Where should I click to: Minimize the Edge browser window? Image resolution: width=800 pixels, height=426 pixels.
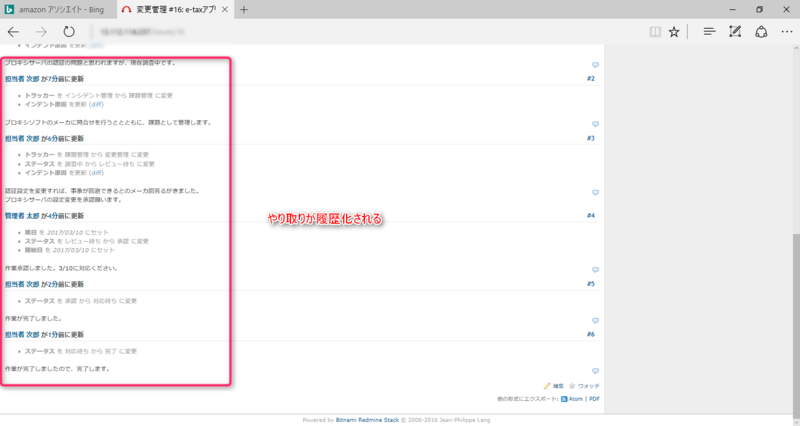(733, 9)
